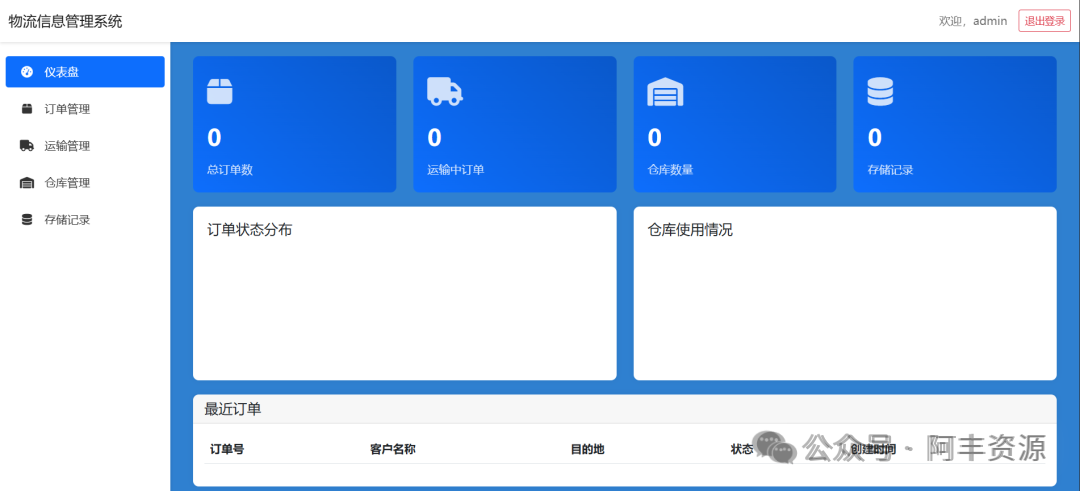Click the 0 value above 总订单数
Image resolution: width=1080 pixels, height=491 pixels.
pos(214,138)
